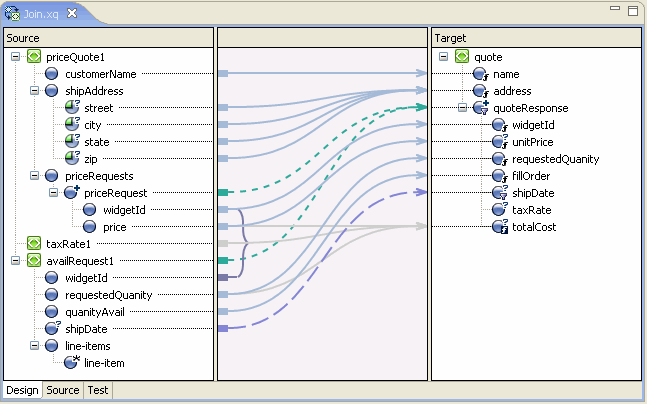Collapse the priceQuote1 tree node
The width and height of the screenshot is (647, 404).
tap(15, 57)
